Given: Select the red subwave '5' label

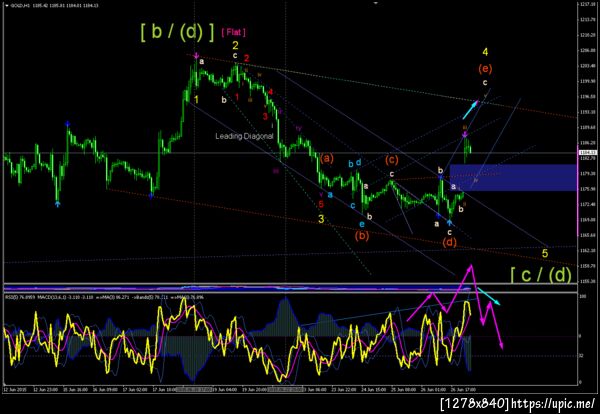Looking at the screenshot, I should pos(321,204).
